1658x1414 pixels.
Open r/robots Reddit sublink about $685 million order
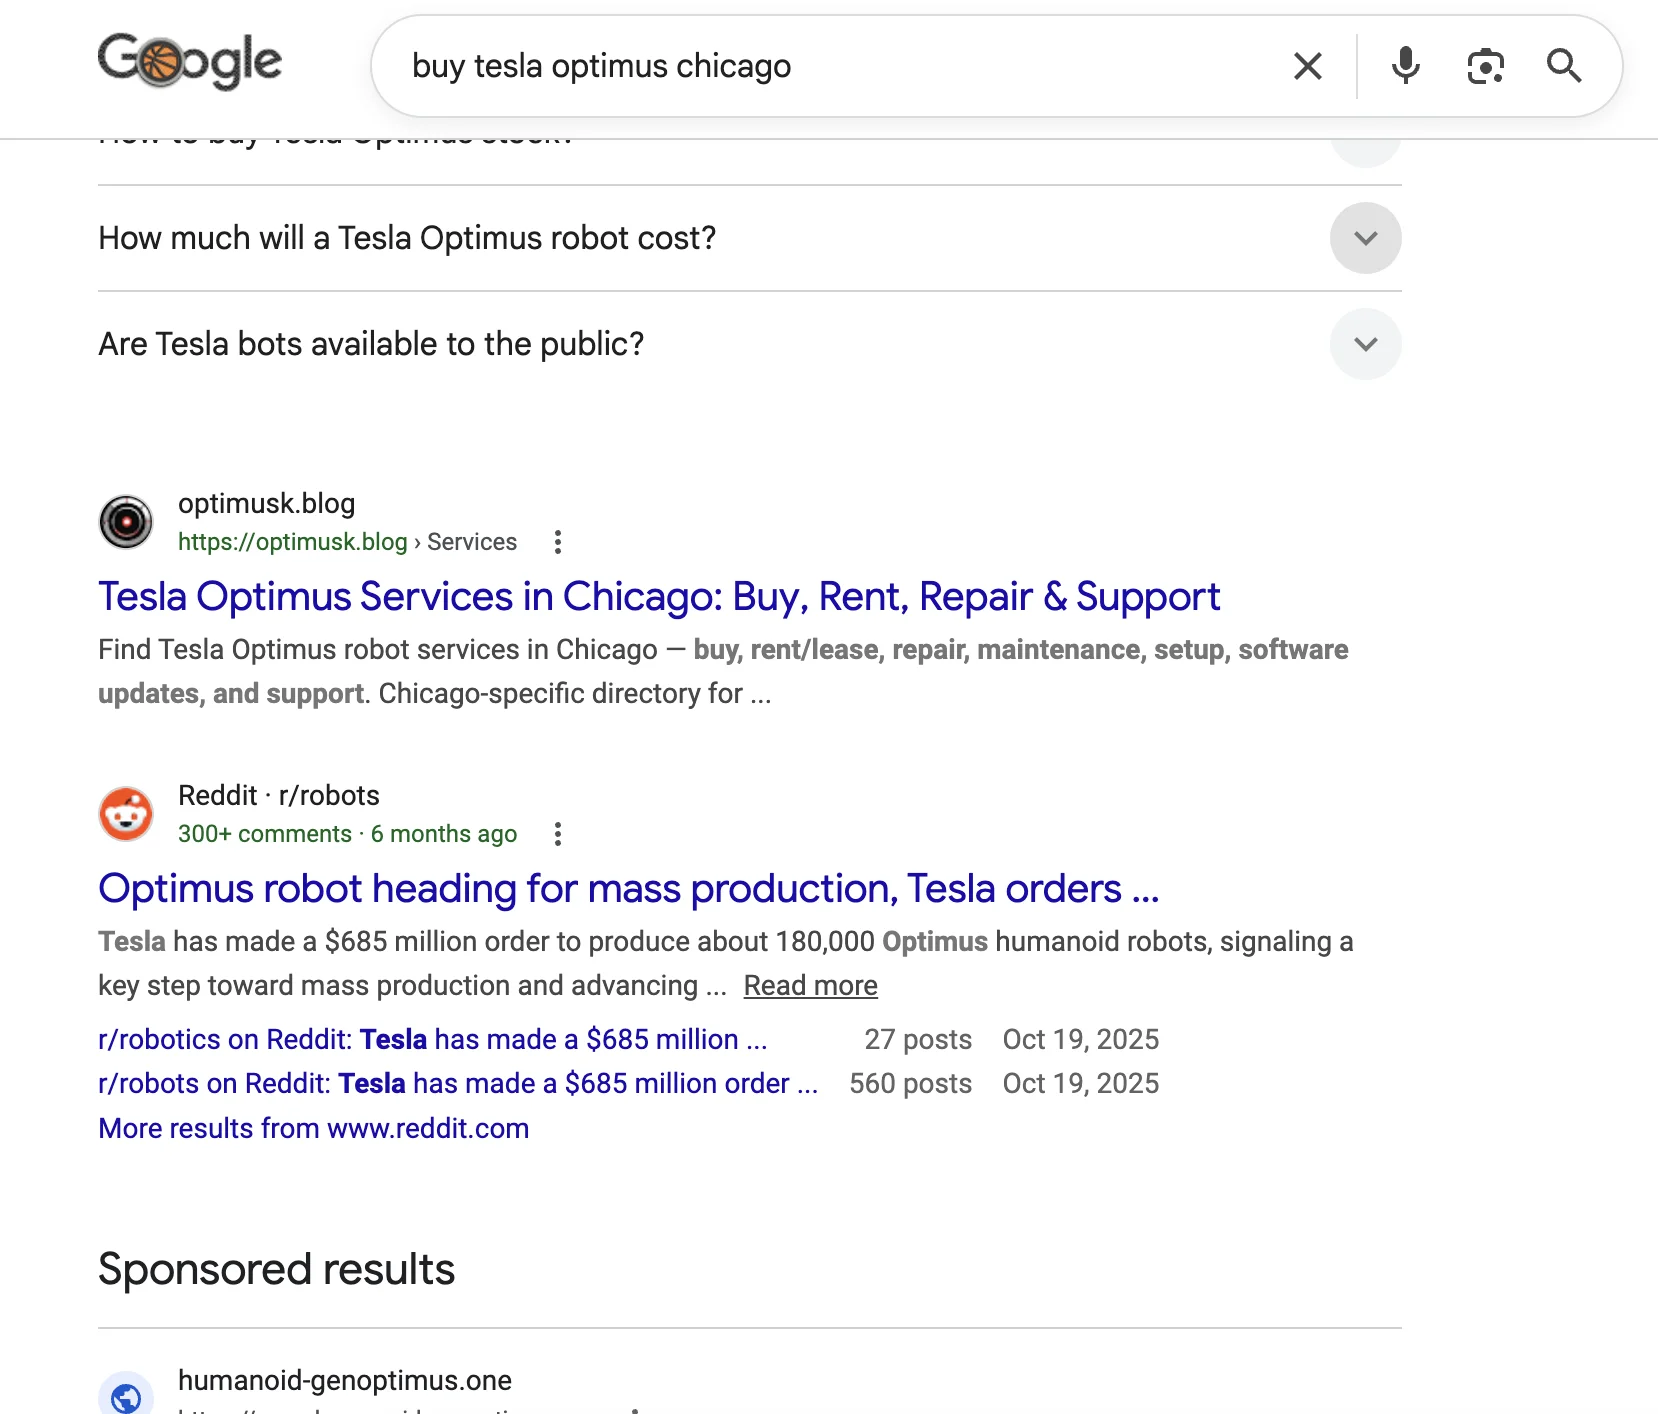(x=458, y=1084)
